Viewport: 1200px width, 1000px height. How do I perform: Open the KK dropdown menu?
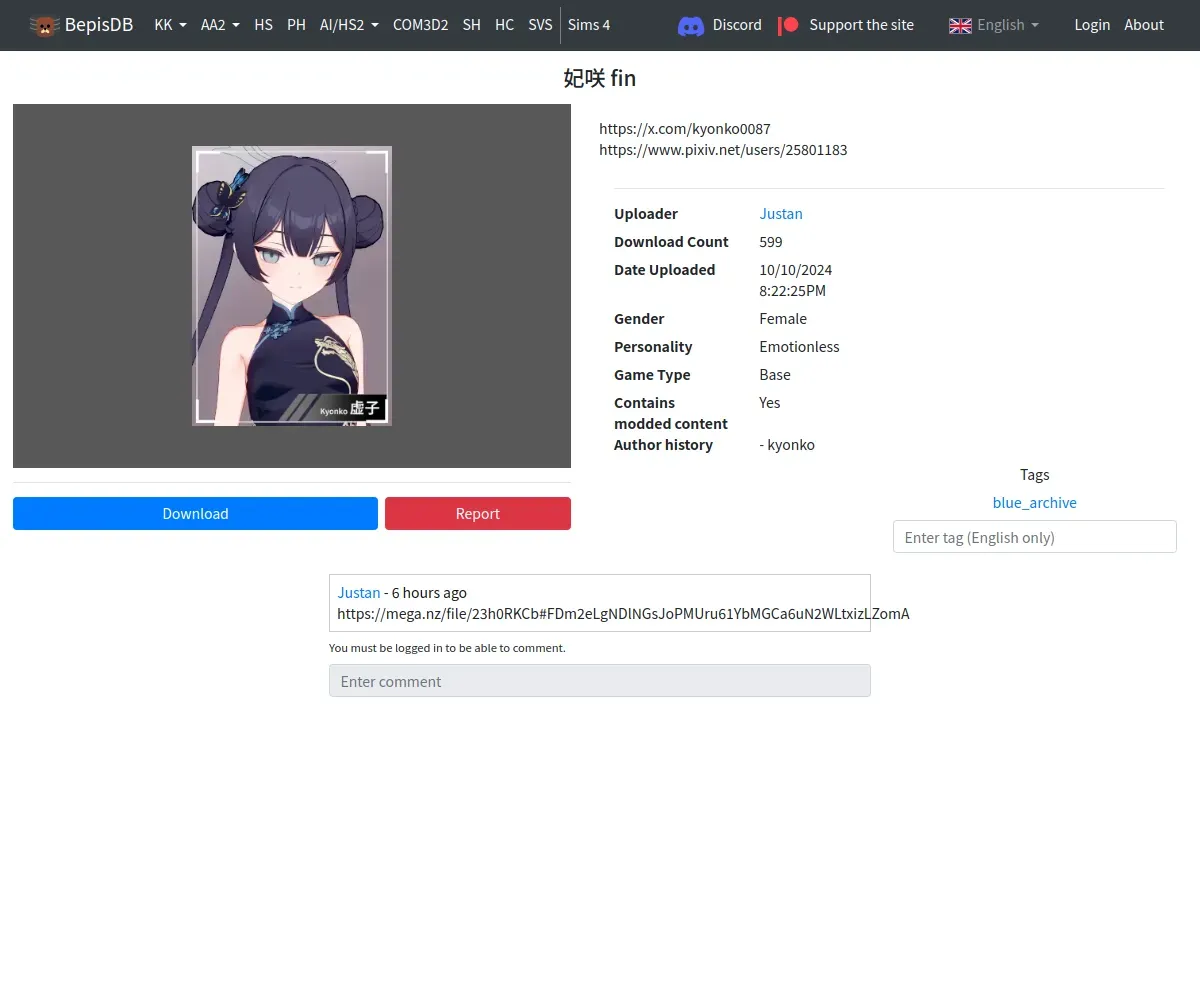(171, 25)
